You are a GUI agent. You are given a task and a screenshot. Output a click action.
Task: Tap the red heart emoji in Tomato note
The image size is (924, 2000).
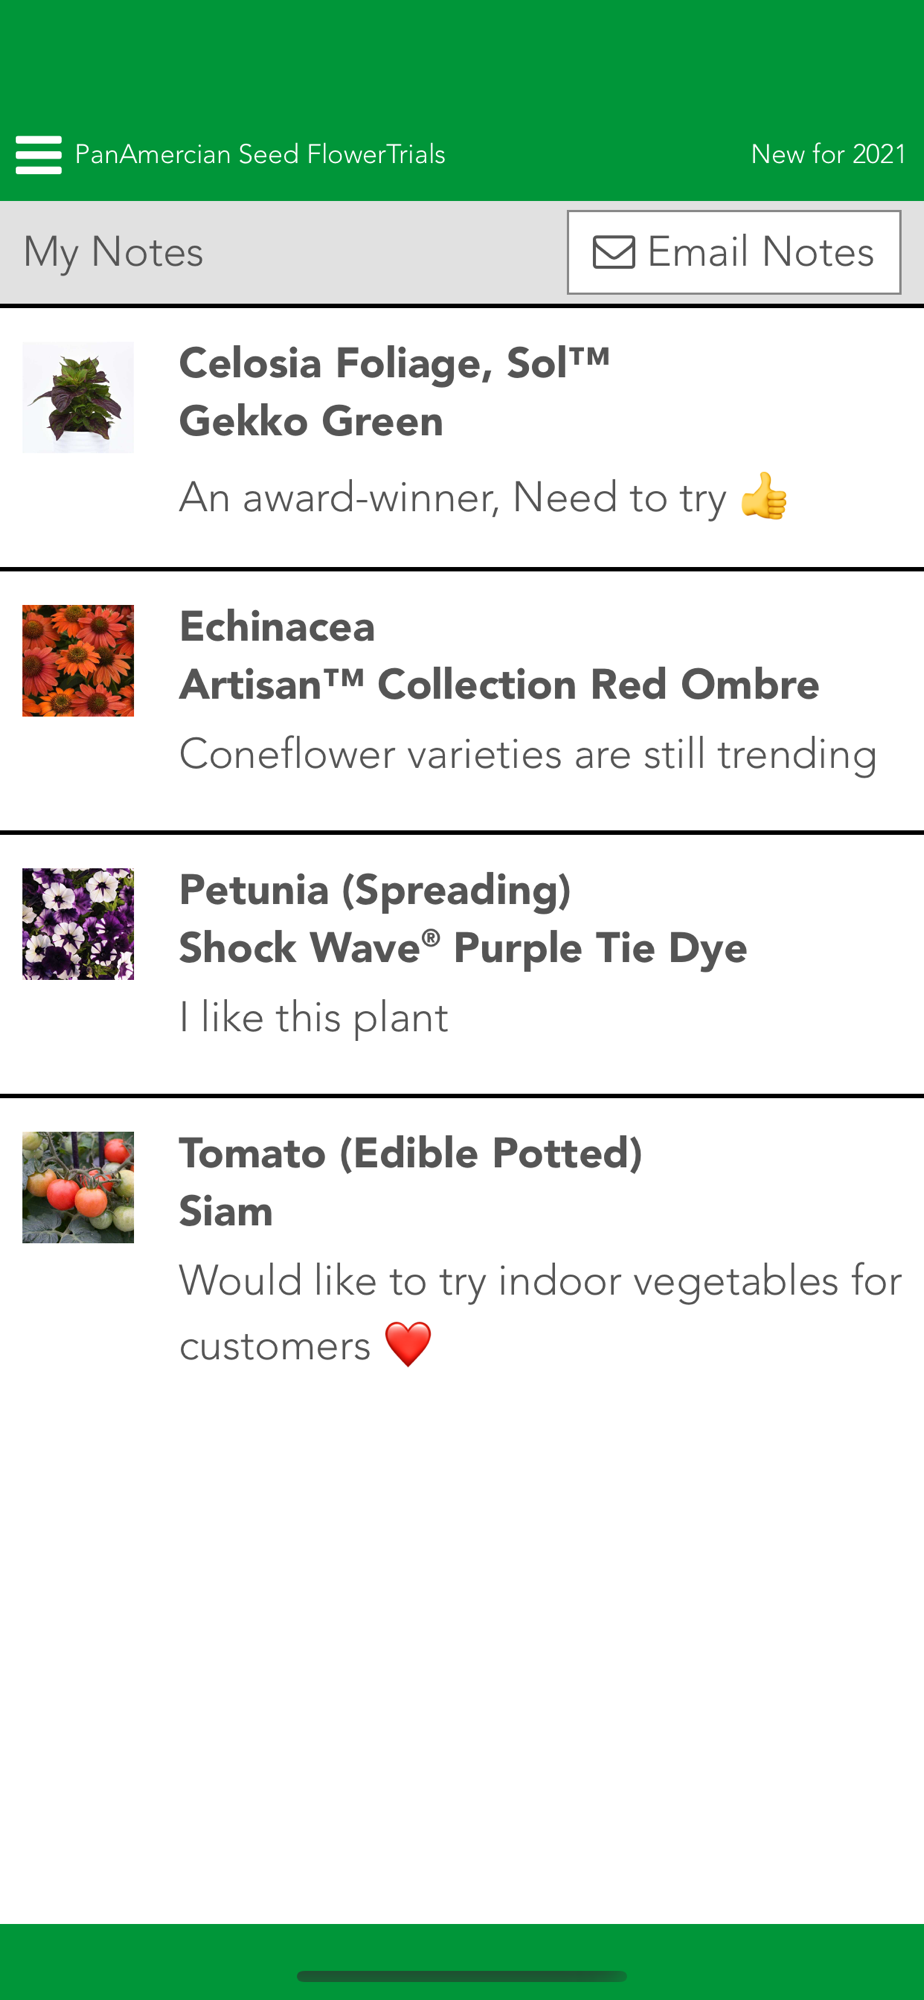408,1344
